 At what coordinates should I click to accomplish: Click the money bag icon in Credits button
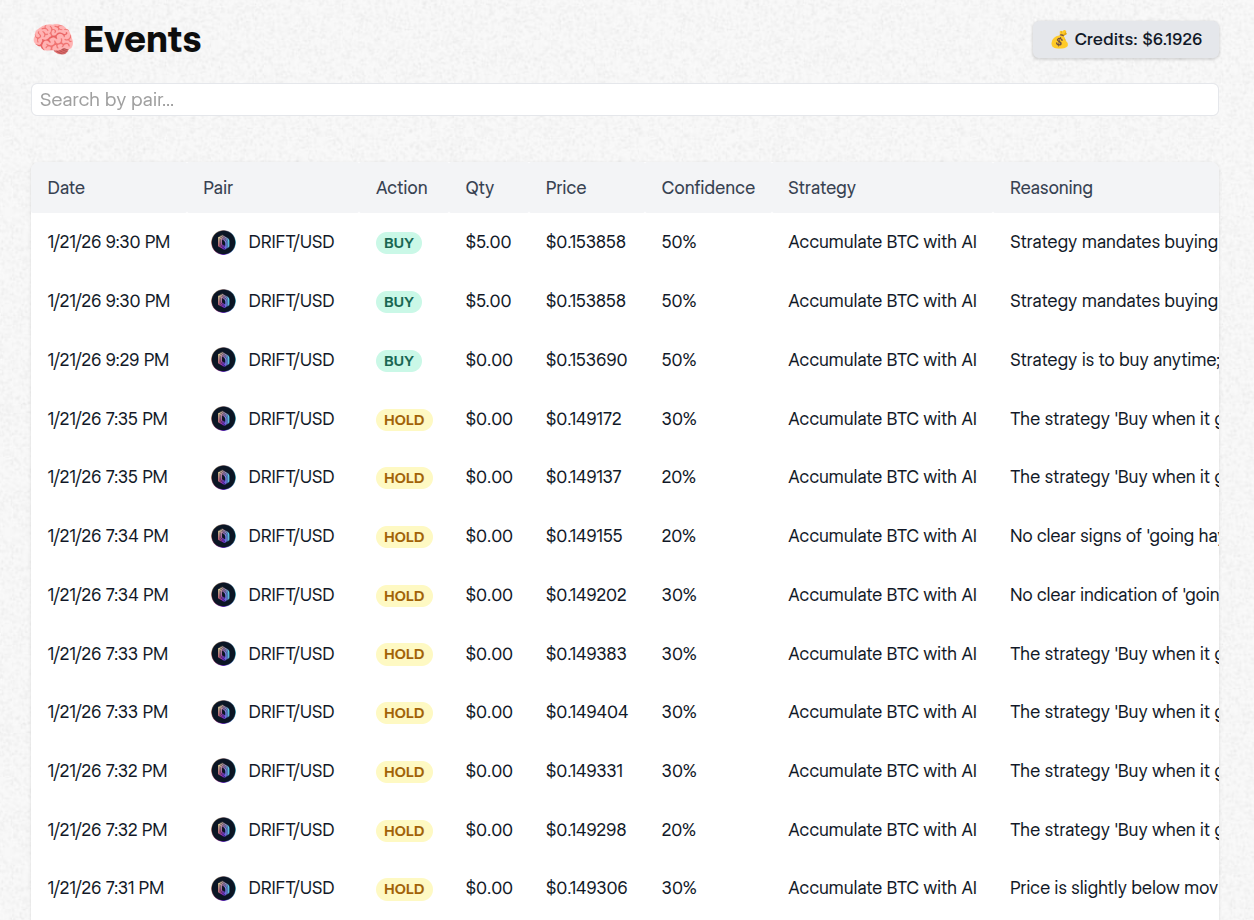(1059, 40)
